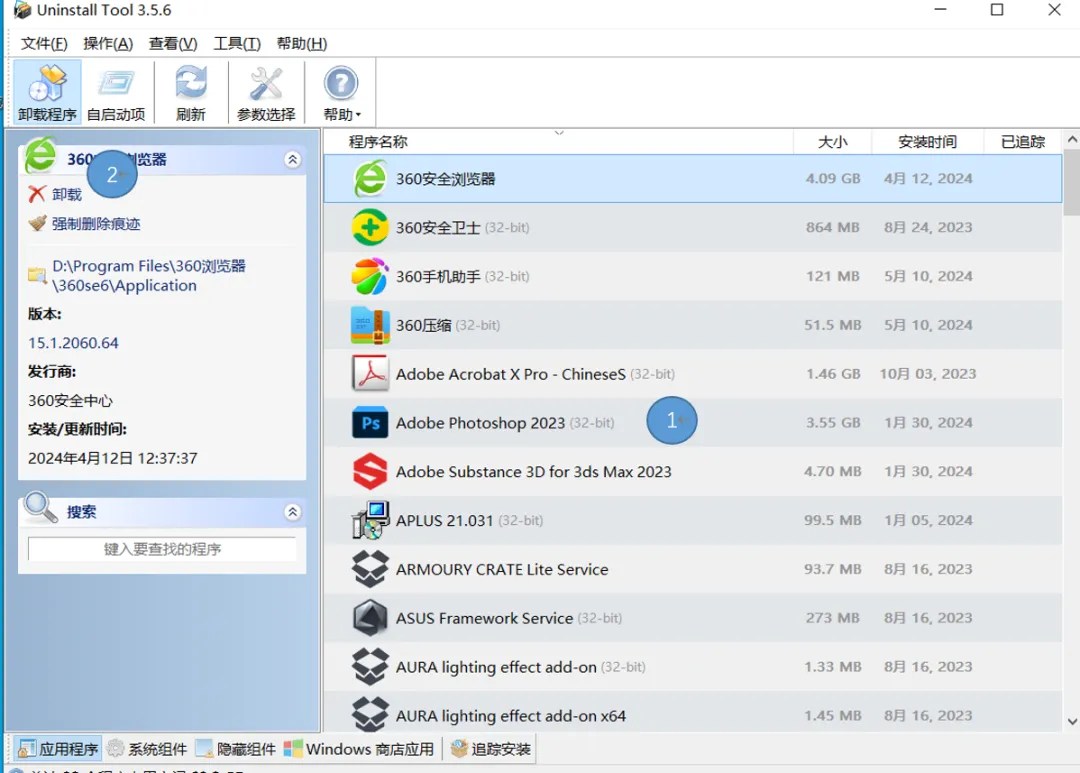Collapse the 360安全浏览器 details panel
1080x773 pixels.
click(292, 160)
